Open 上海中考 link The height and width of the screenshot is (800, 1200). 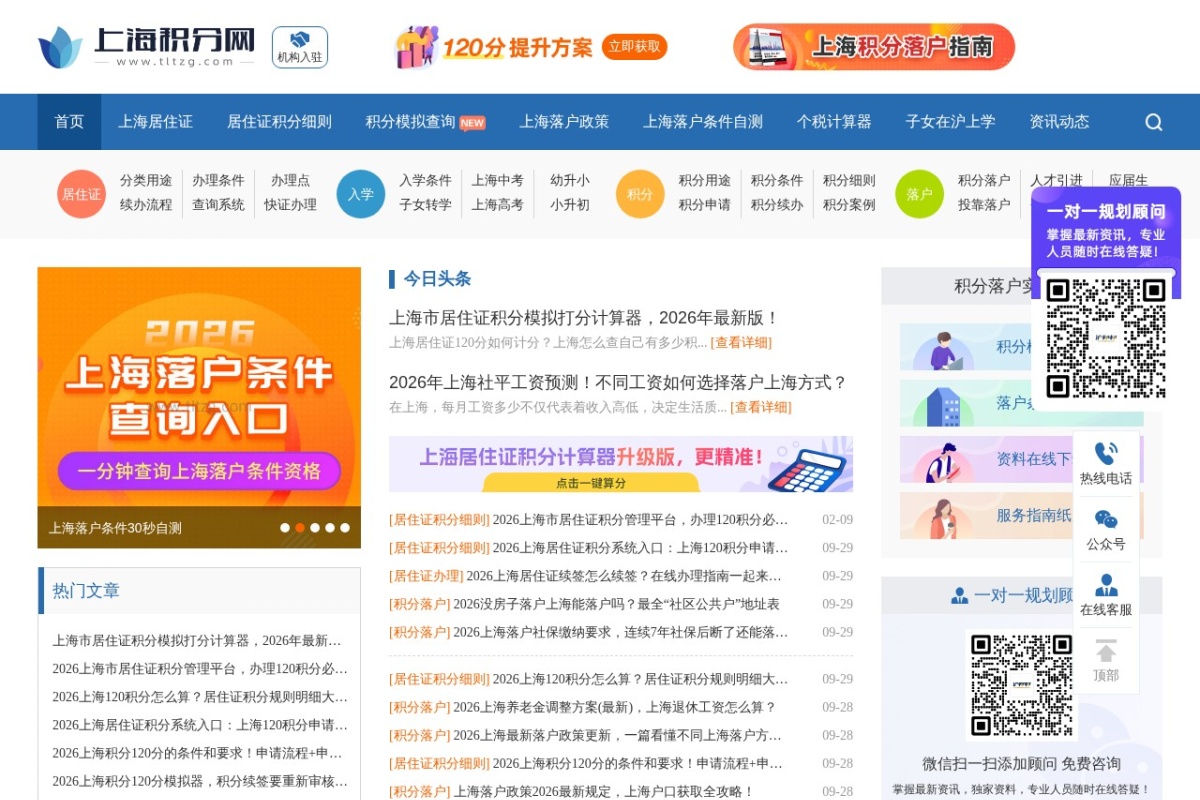[497, 181]
